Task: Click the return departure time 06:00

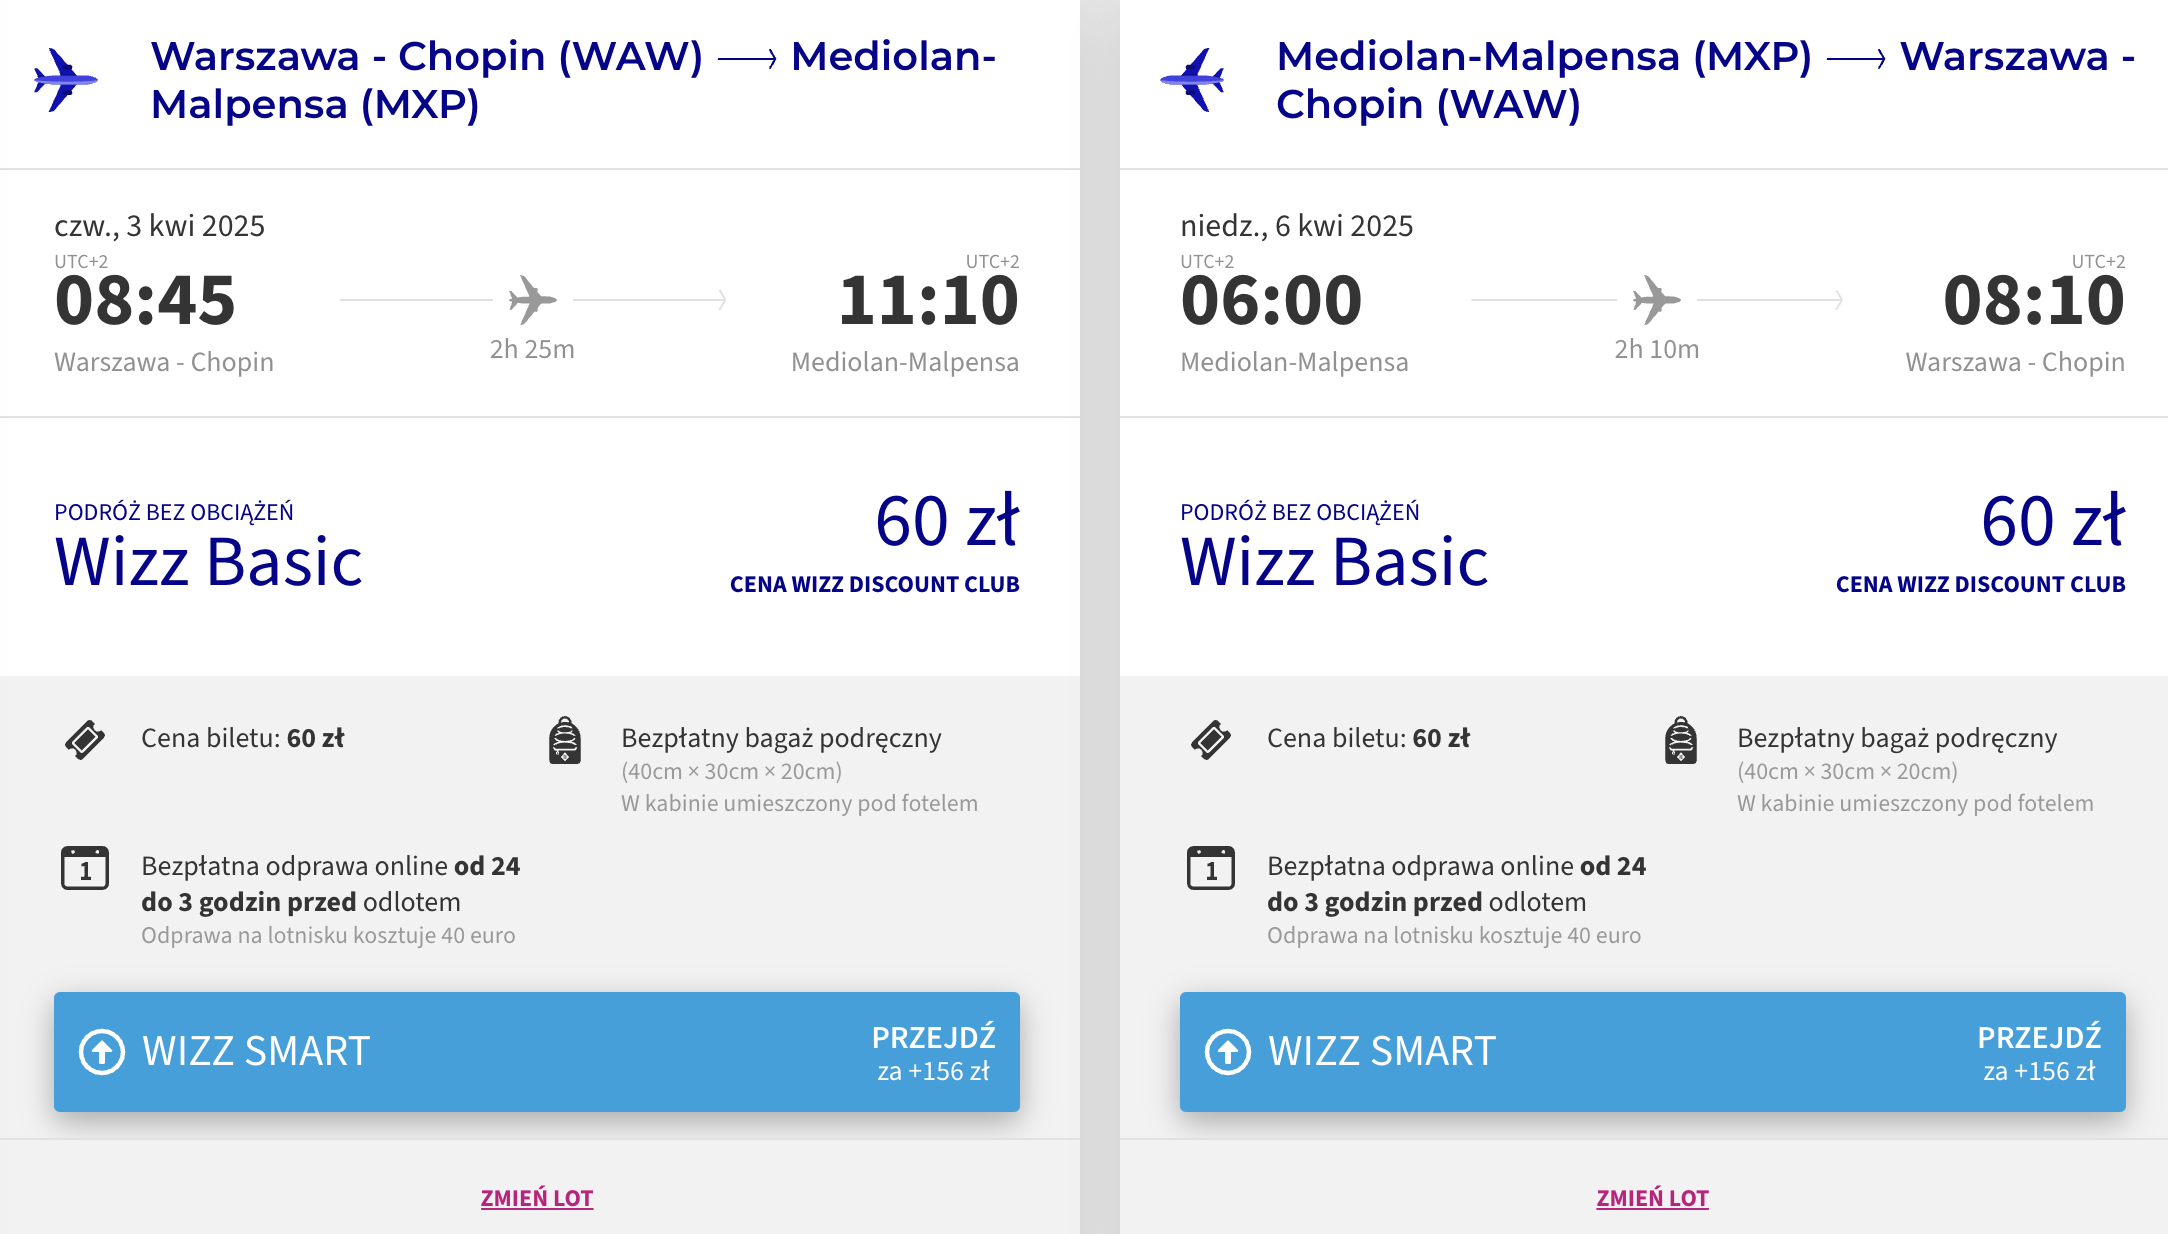Action: pyautogui.click(x=1271, y=301)
